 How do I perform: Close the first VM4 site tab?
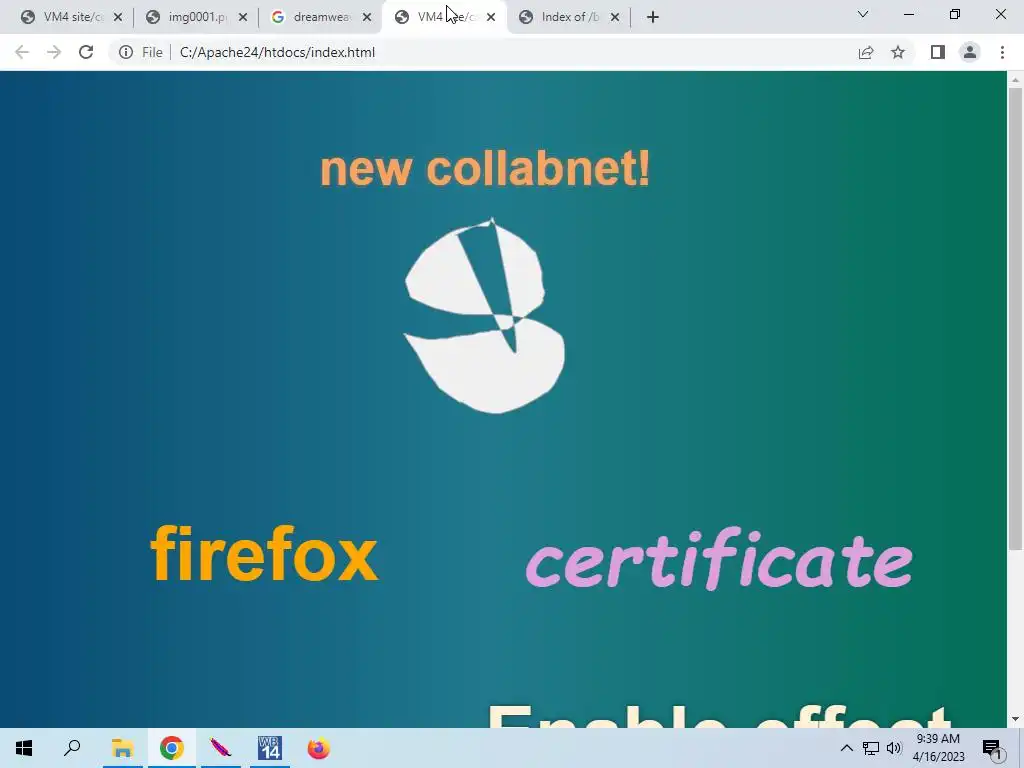[118, 18]
